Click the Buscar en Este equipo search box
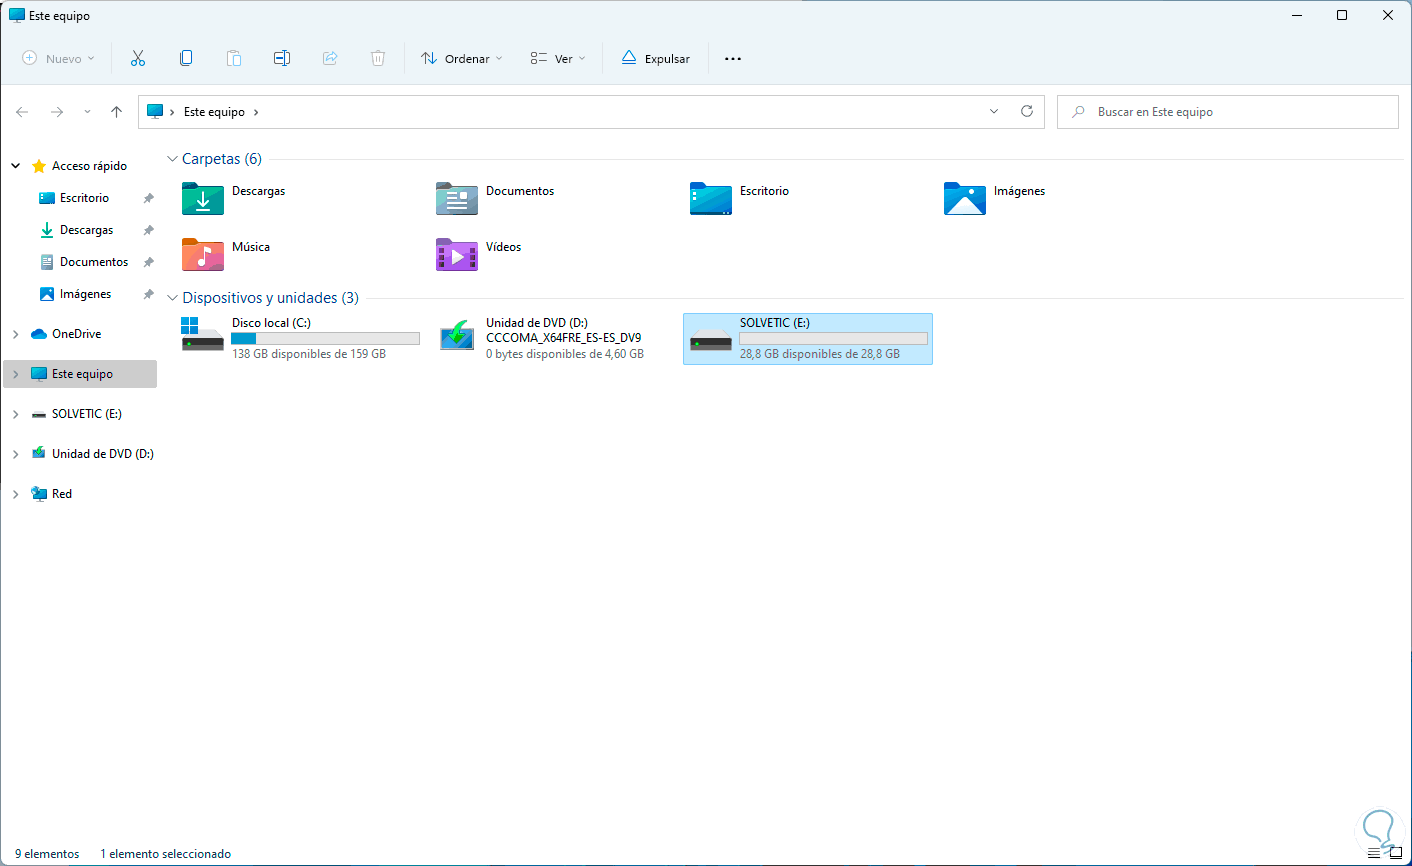This screenshot has width=1412, height=866. coord(1228,112)
